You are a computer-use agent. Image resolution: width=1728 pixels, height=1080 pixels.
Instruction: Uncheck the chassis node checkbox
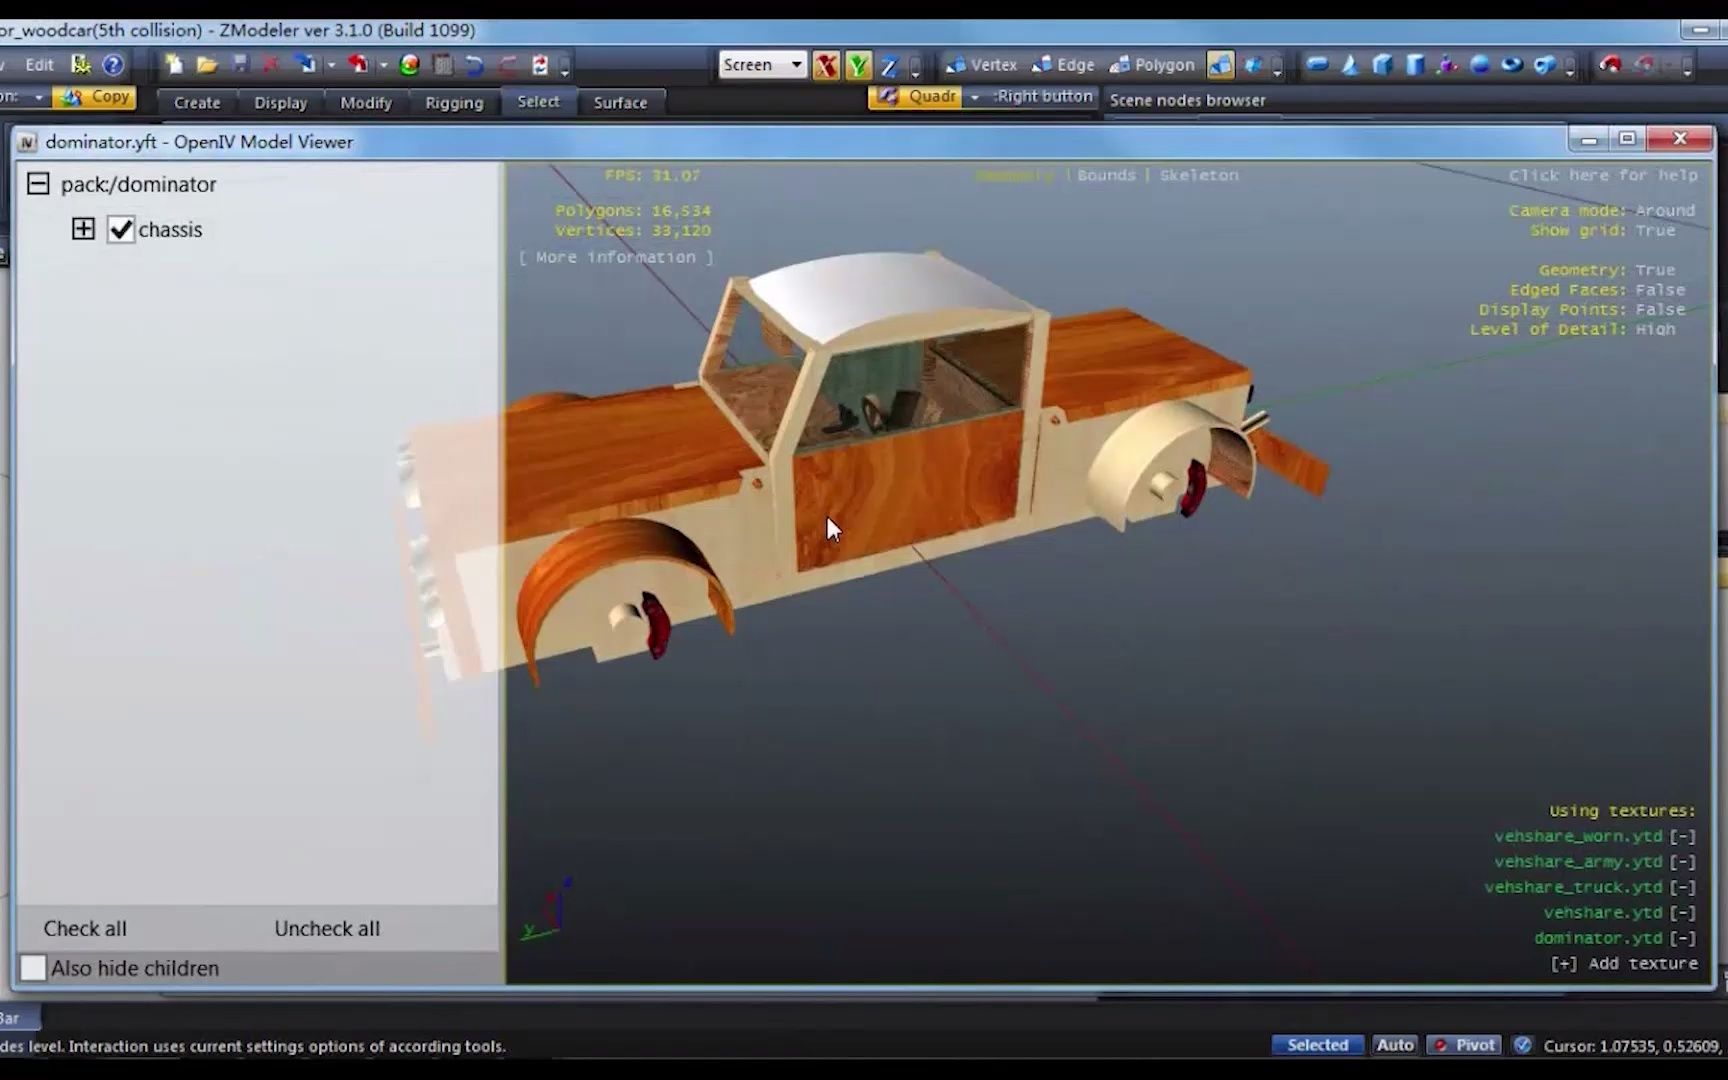coord(121,229)
